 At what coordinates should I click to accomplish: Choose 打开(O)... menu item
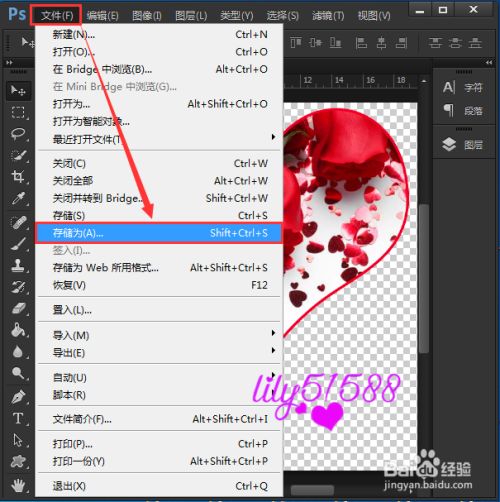pyautogui.click(x=159, y=52)
